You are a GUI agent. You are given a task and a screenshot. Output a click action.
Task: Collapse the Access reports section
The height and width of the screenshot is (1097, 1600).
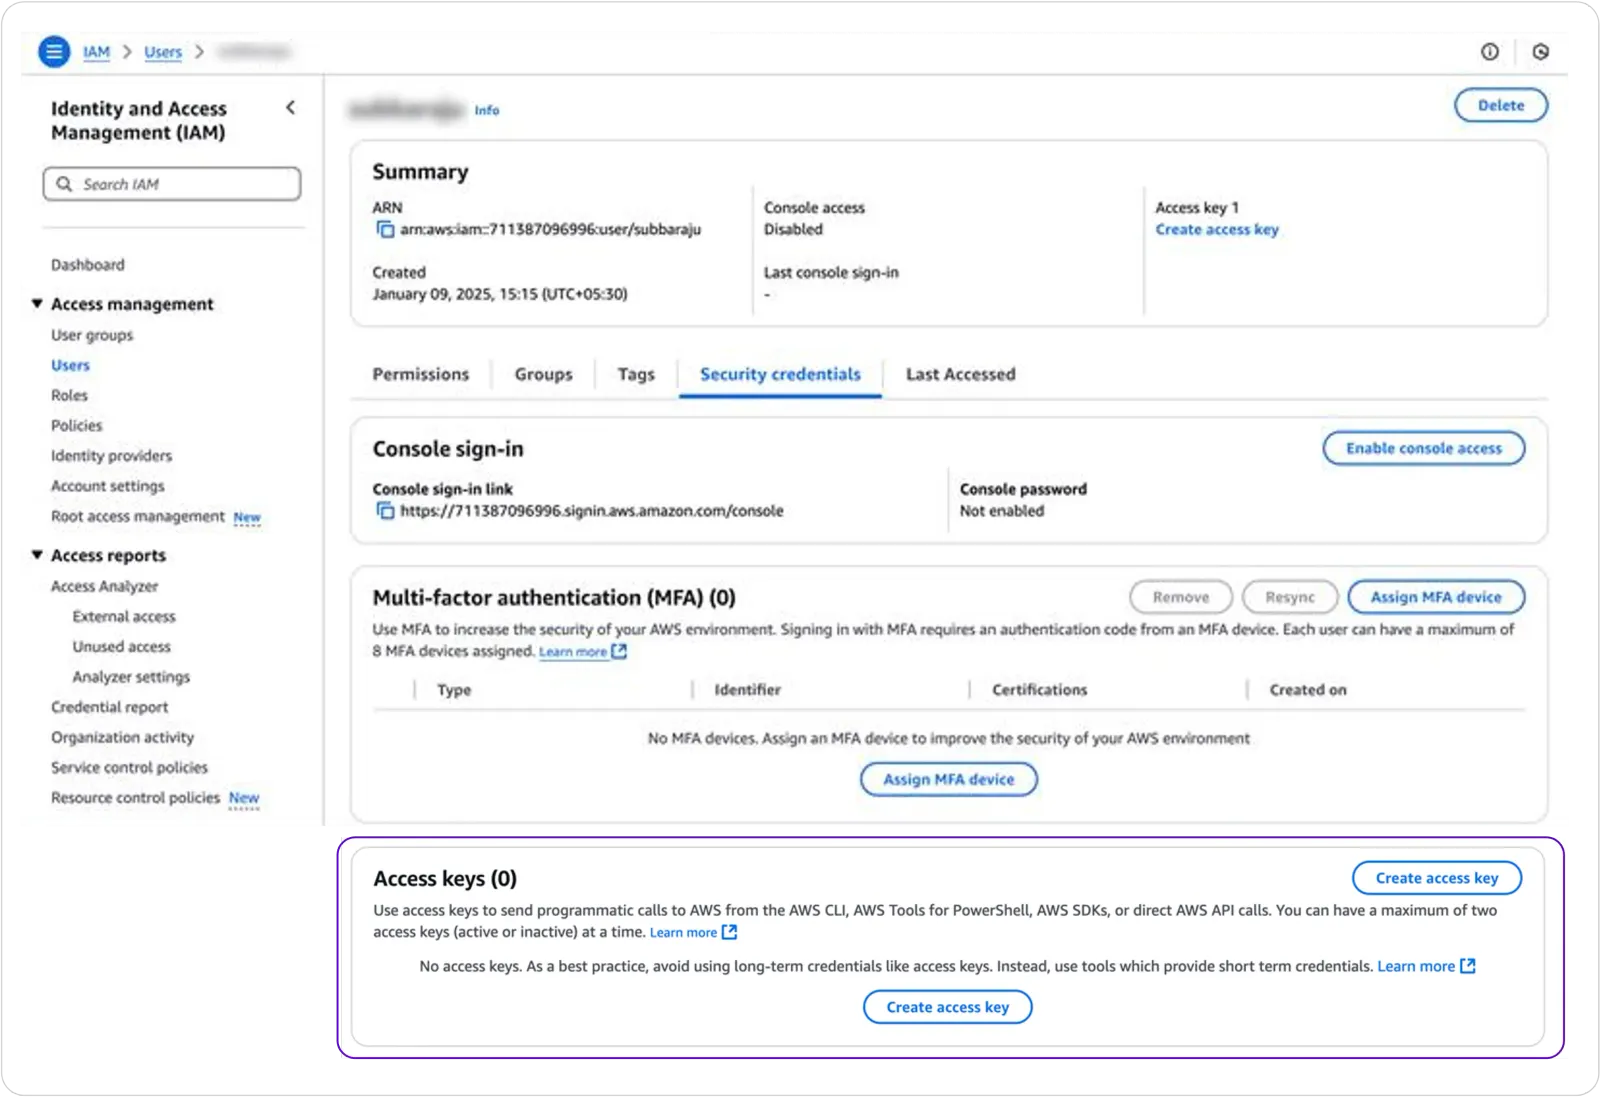pos(37,555)
